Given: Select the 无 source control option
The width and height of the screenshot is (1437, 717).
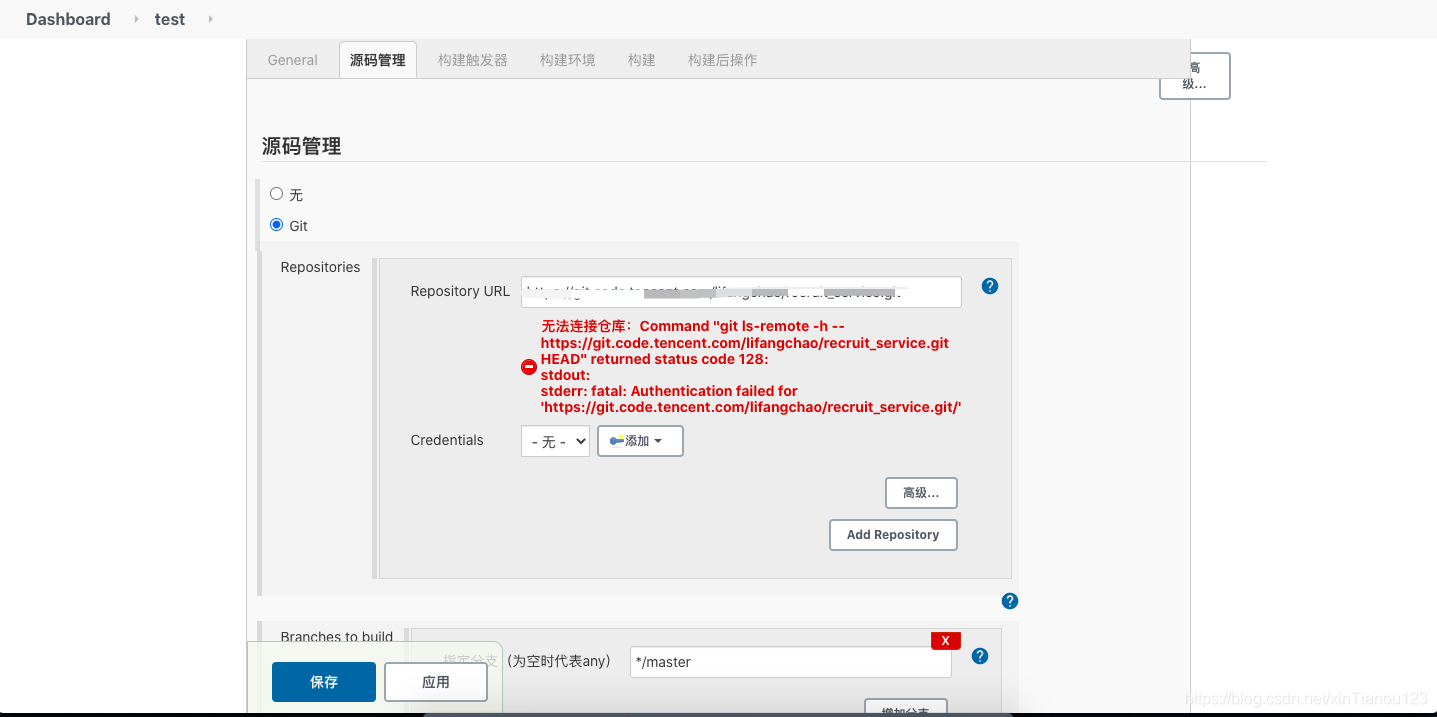Looking at the screenshot, I should coord(277,194).
